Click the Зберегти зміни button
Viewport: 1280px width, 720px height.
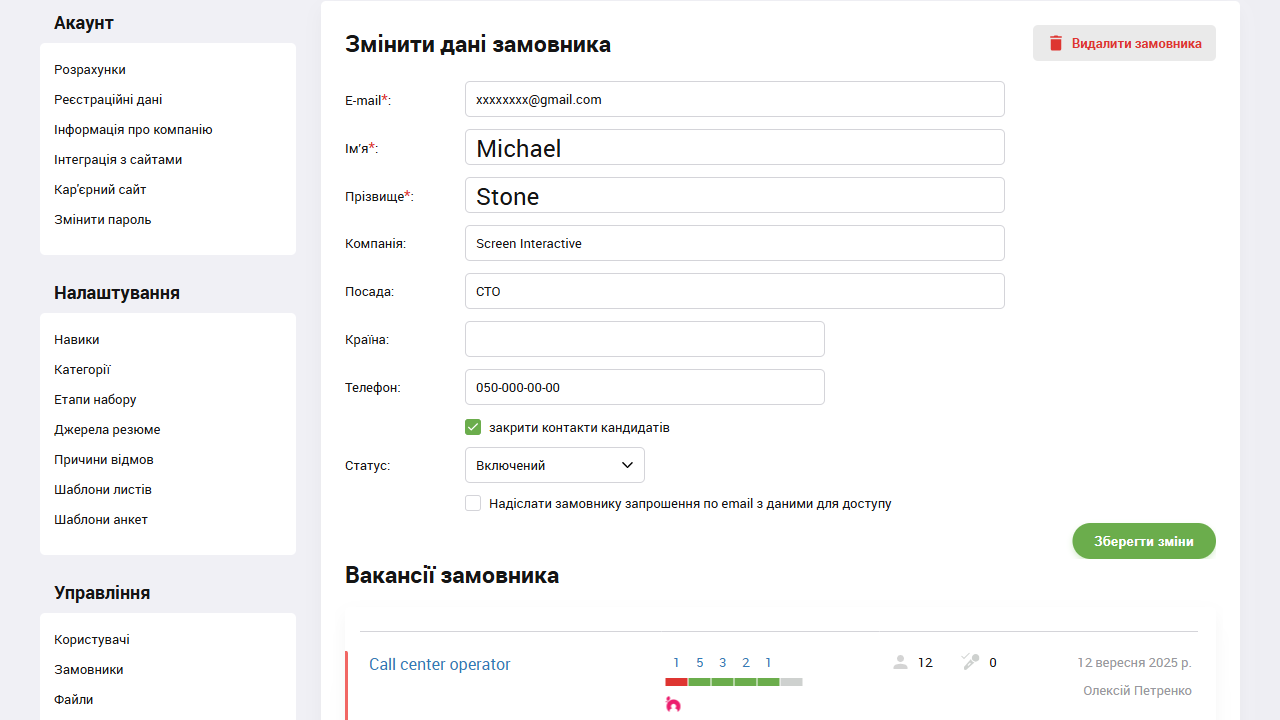(x=1144, y=541)
